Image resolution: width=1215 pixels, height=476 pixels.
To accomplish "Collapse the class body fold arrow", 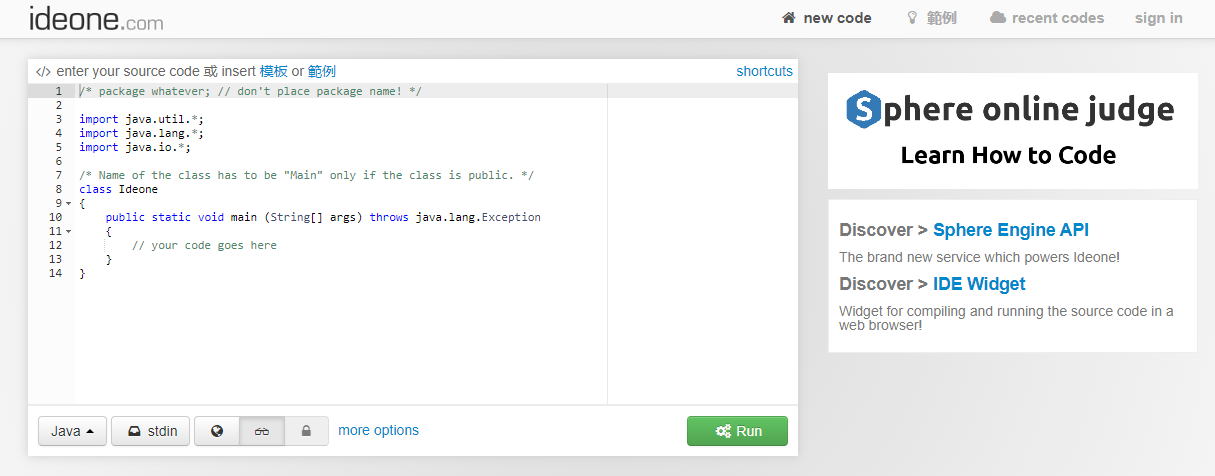I will pyautogui.click(x=68, y=203).
